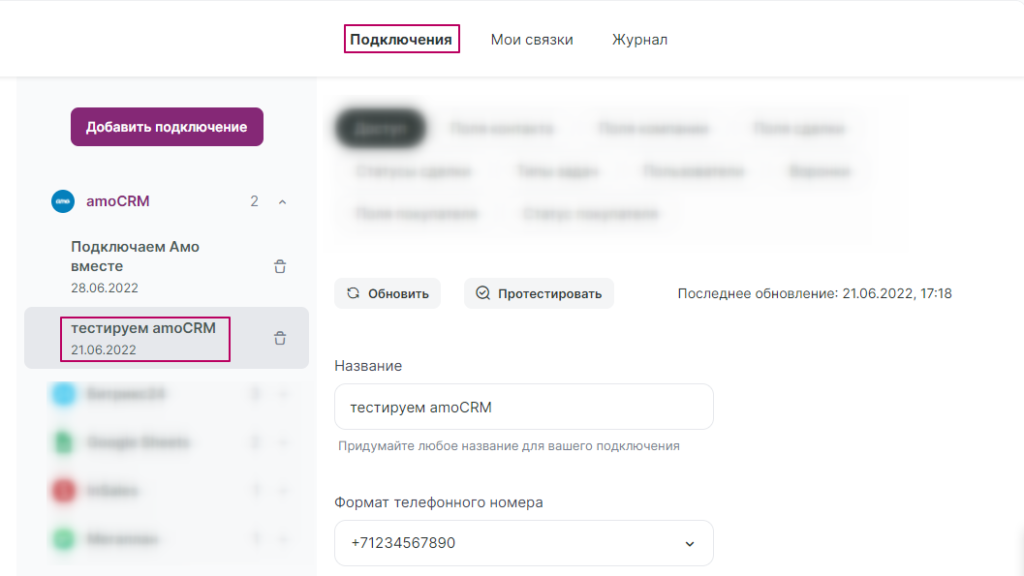Expand the Google Sheets connections via chevron
The width and height of the screenshot is (1024, 576).
click(x=282, y=442)
